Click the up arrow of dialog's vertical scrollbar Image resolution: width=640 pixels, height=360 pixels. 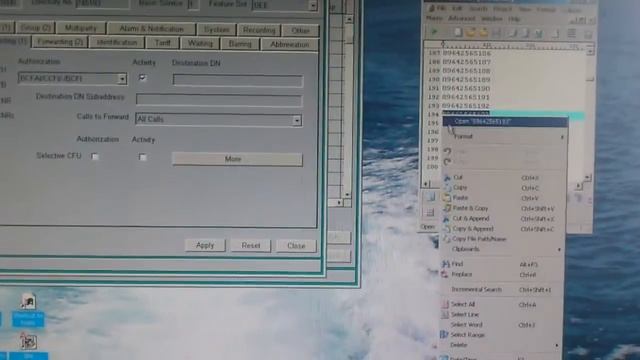point(349,19)
